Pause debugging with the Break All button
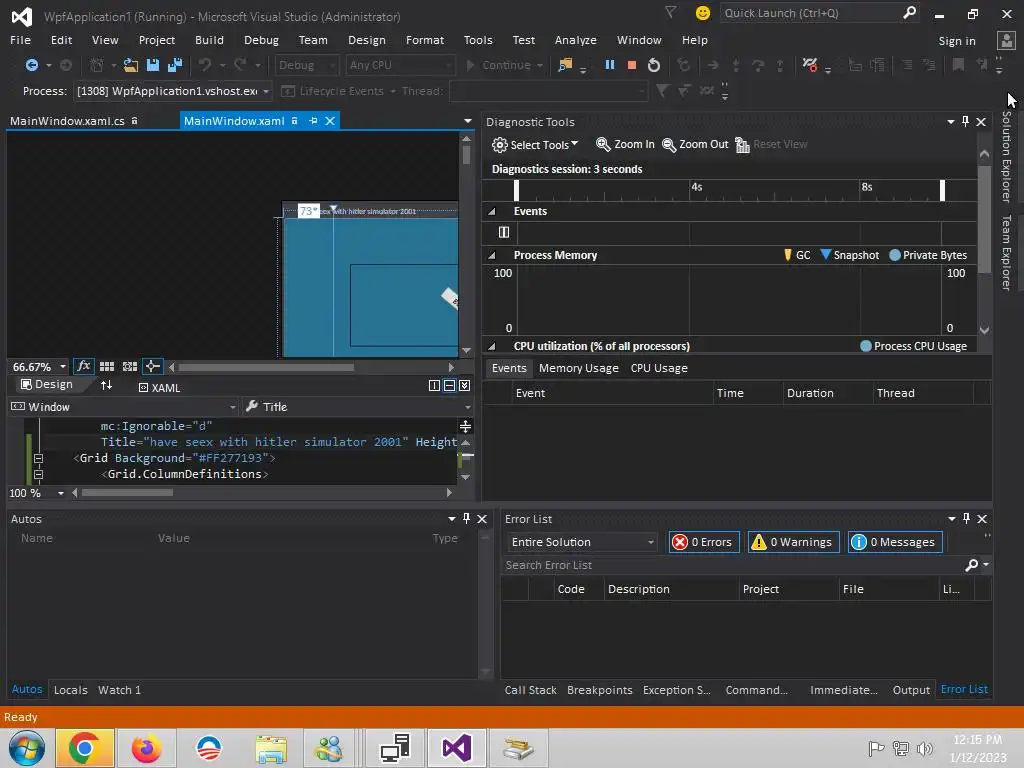This screenshot has width=1024, height=768. 609,65
